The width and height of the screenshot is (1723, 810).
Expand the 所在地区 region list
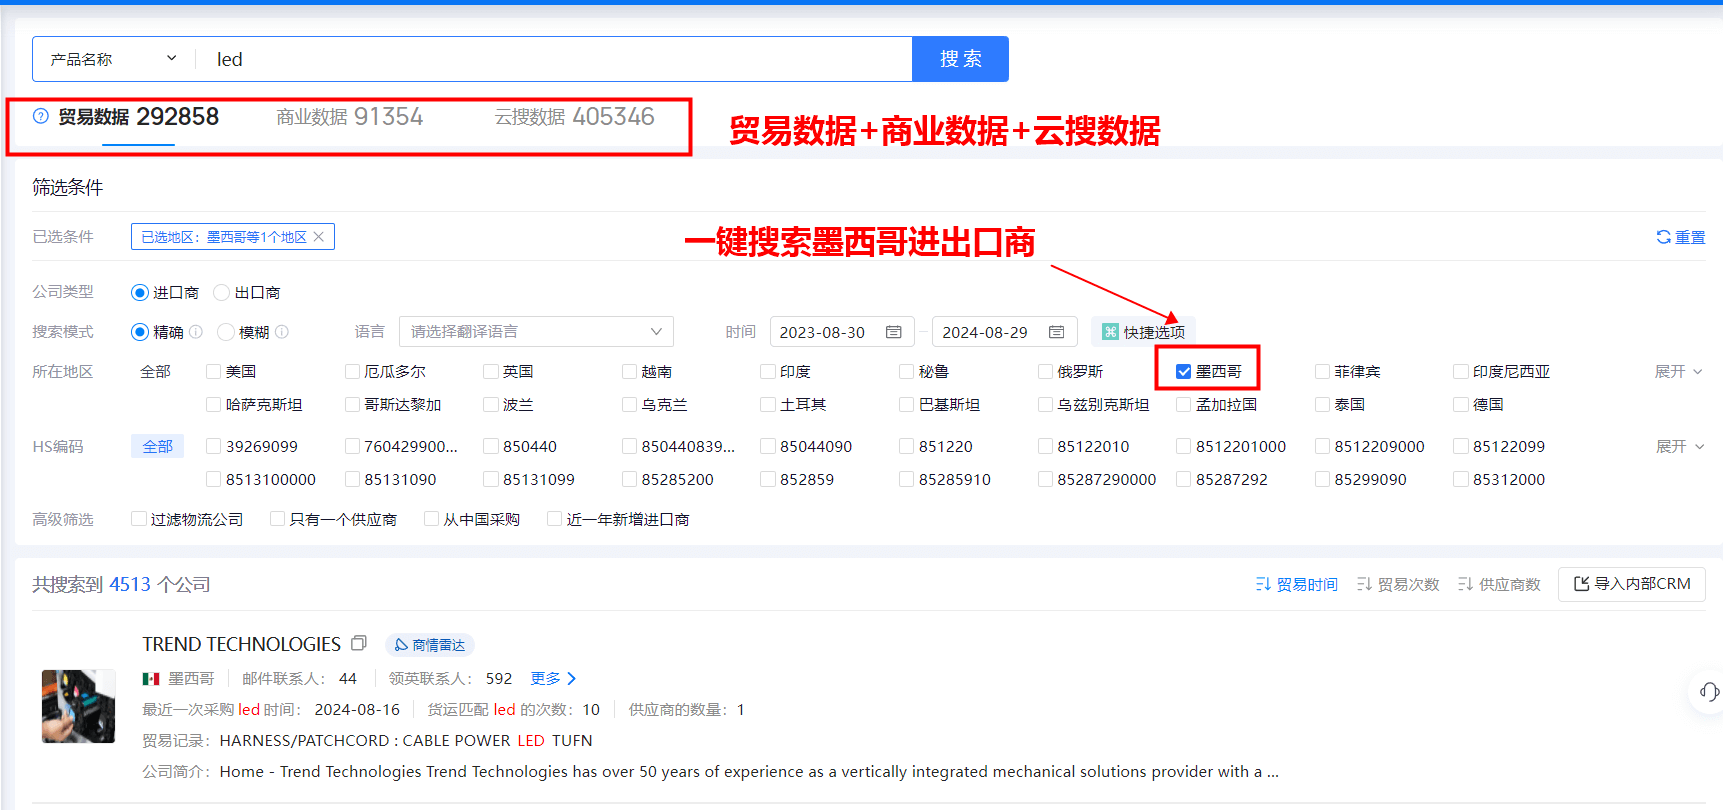pyautogui.click(x=1678, y=372)
